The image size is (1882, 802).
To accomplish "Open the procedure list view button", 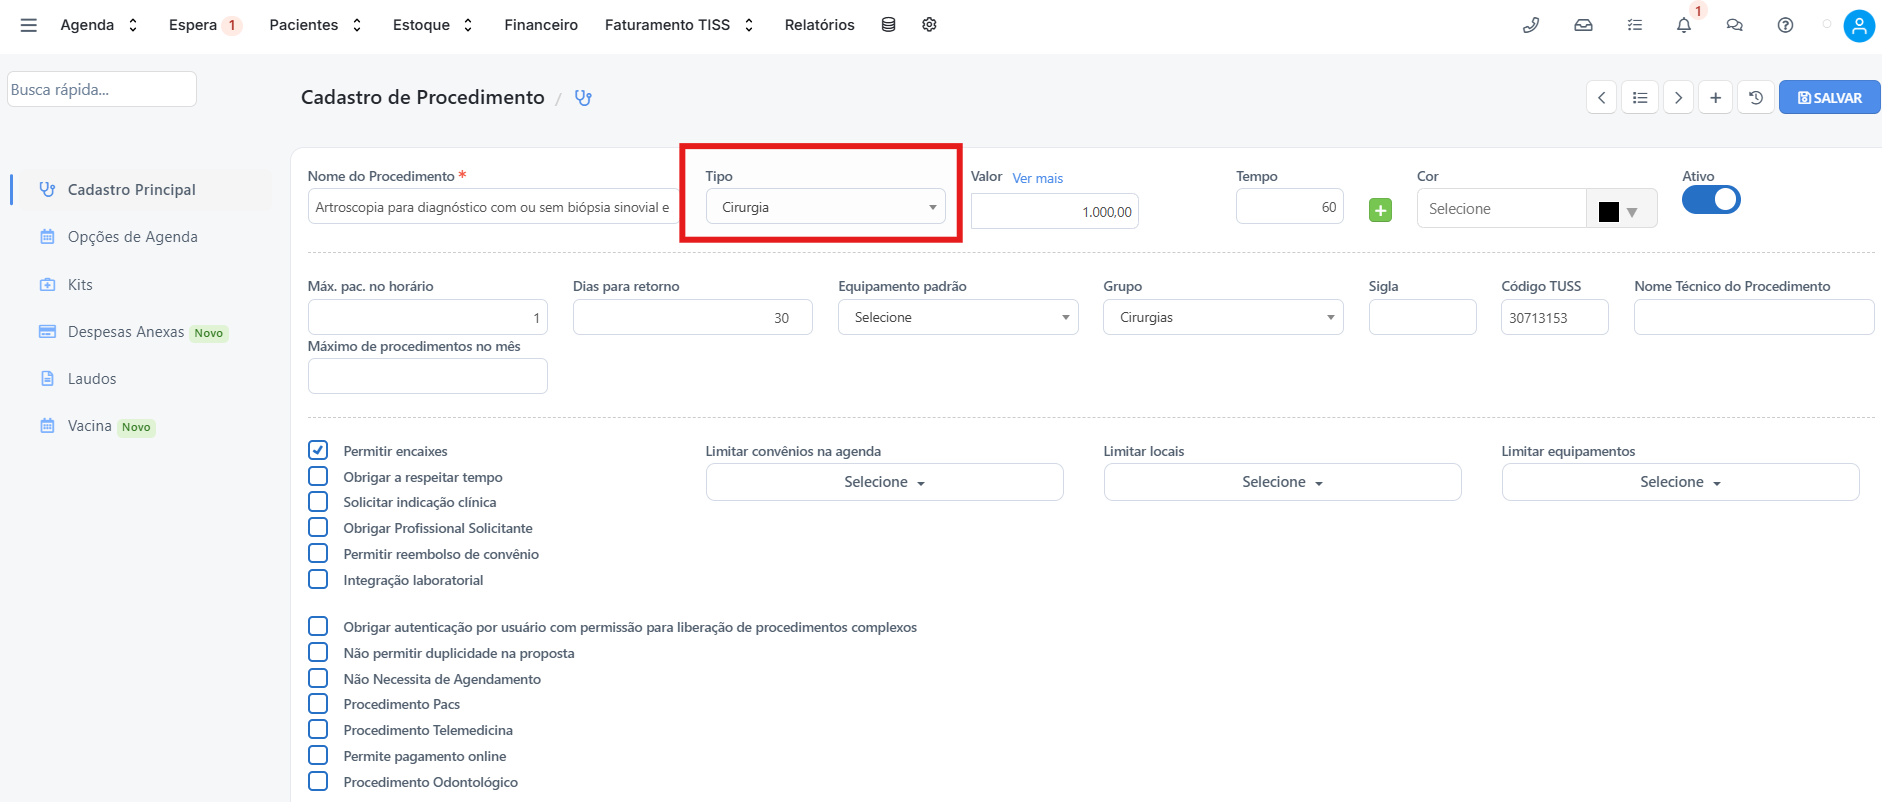I will click(x=1640, y=98).
